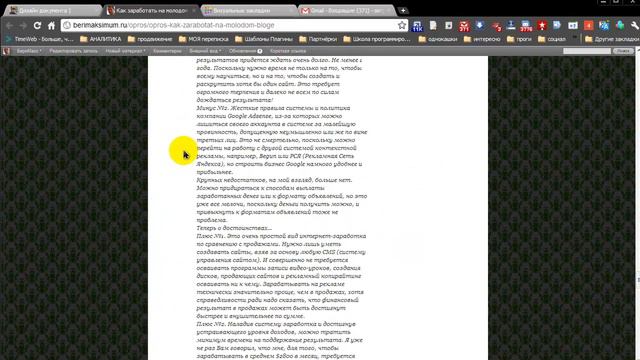640x360 pixels.
Task: Click Обновления in the admin bar
Action: coord(245,51)
